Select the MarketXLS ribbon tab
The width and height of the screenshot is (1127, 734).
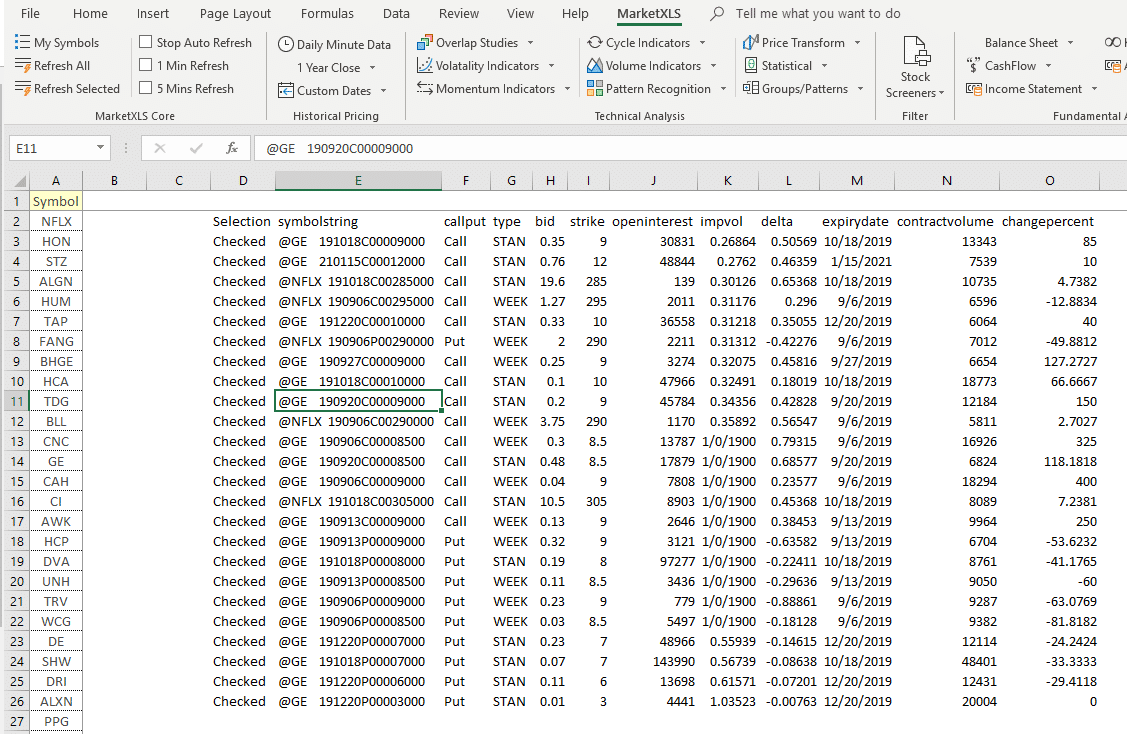click(x=648, y=14)
